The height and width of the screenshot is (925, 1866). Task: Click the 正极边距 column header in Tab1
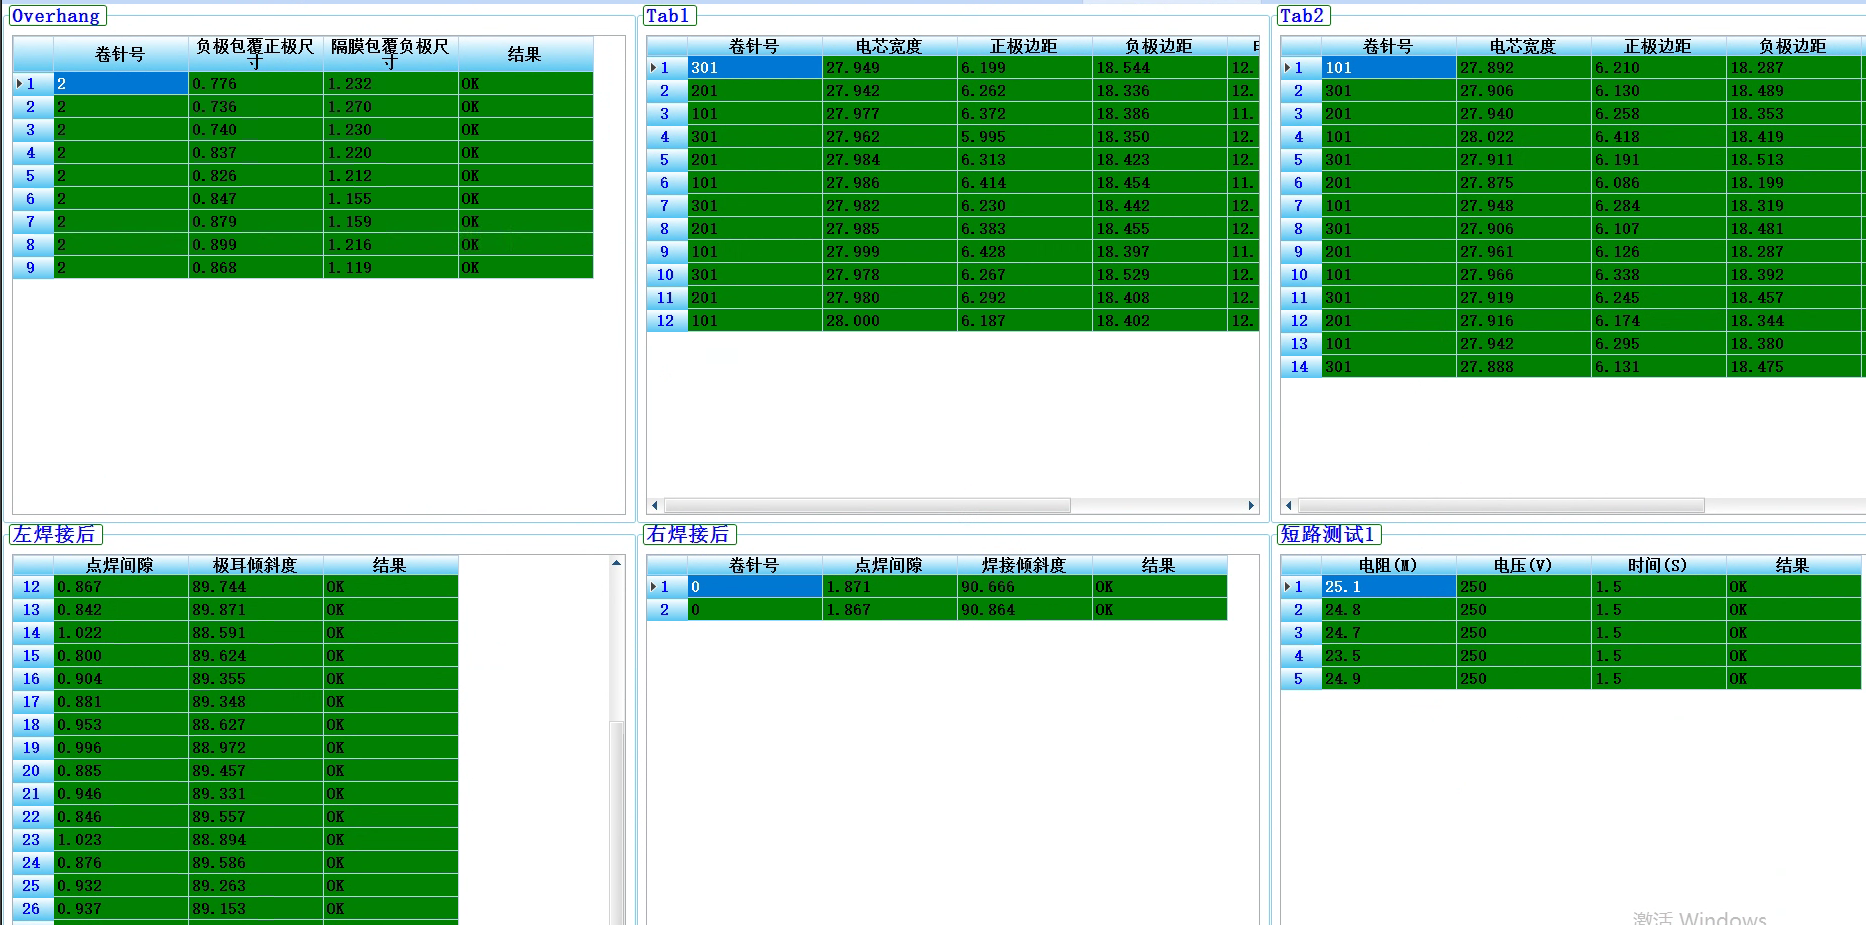[x=1025, y=46]
